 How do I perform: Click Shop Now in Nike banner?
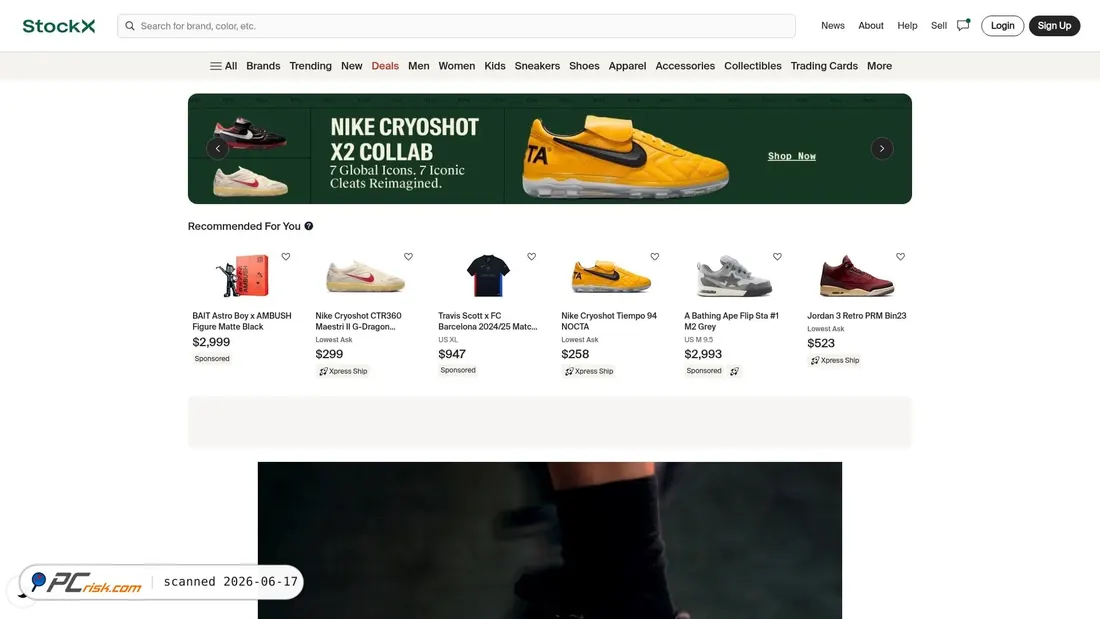791,156
